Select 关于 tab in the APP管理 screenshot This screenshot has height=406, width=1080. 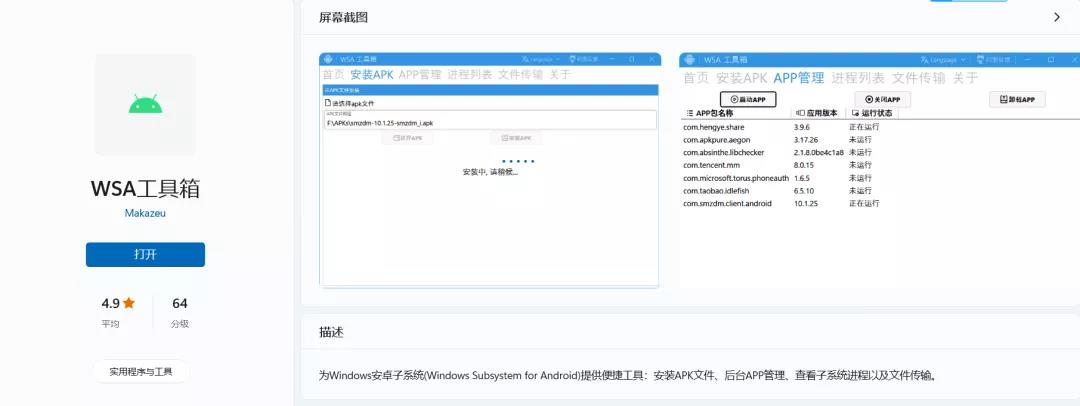coord(966,78)
